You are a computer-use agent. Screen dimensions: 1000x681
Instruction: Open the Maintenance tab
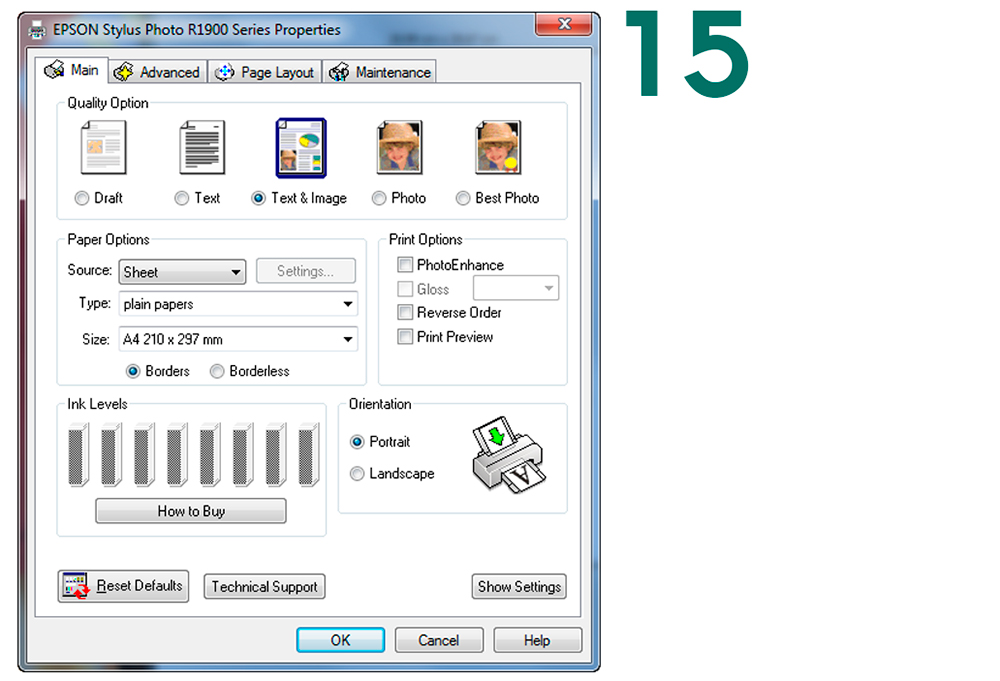coord(380,72)
